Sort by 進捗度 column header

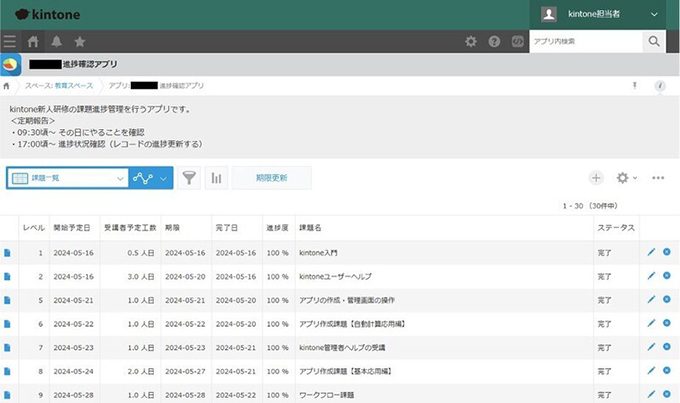click(278, 228)
